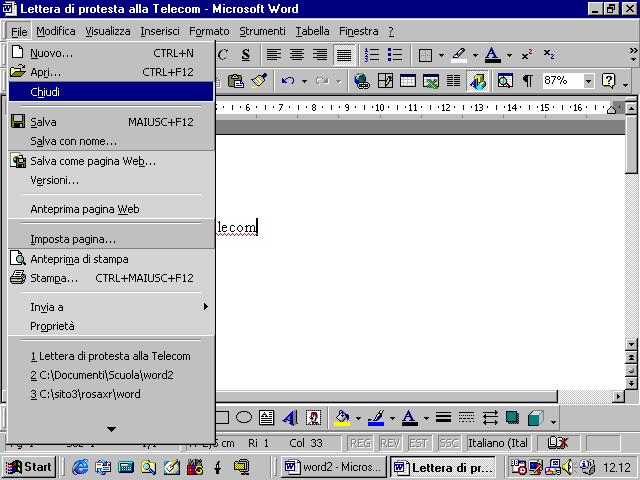
Task: Choose Anteprima di stampa
Action: pyautogui.click(x=111, y=259)
